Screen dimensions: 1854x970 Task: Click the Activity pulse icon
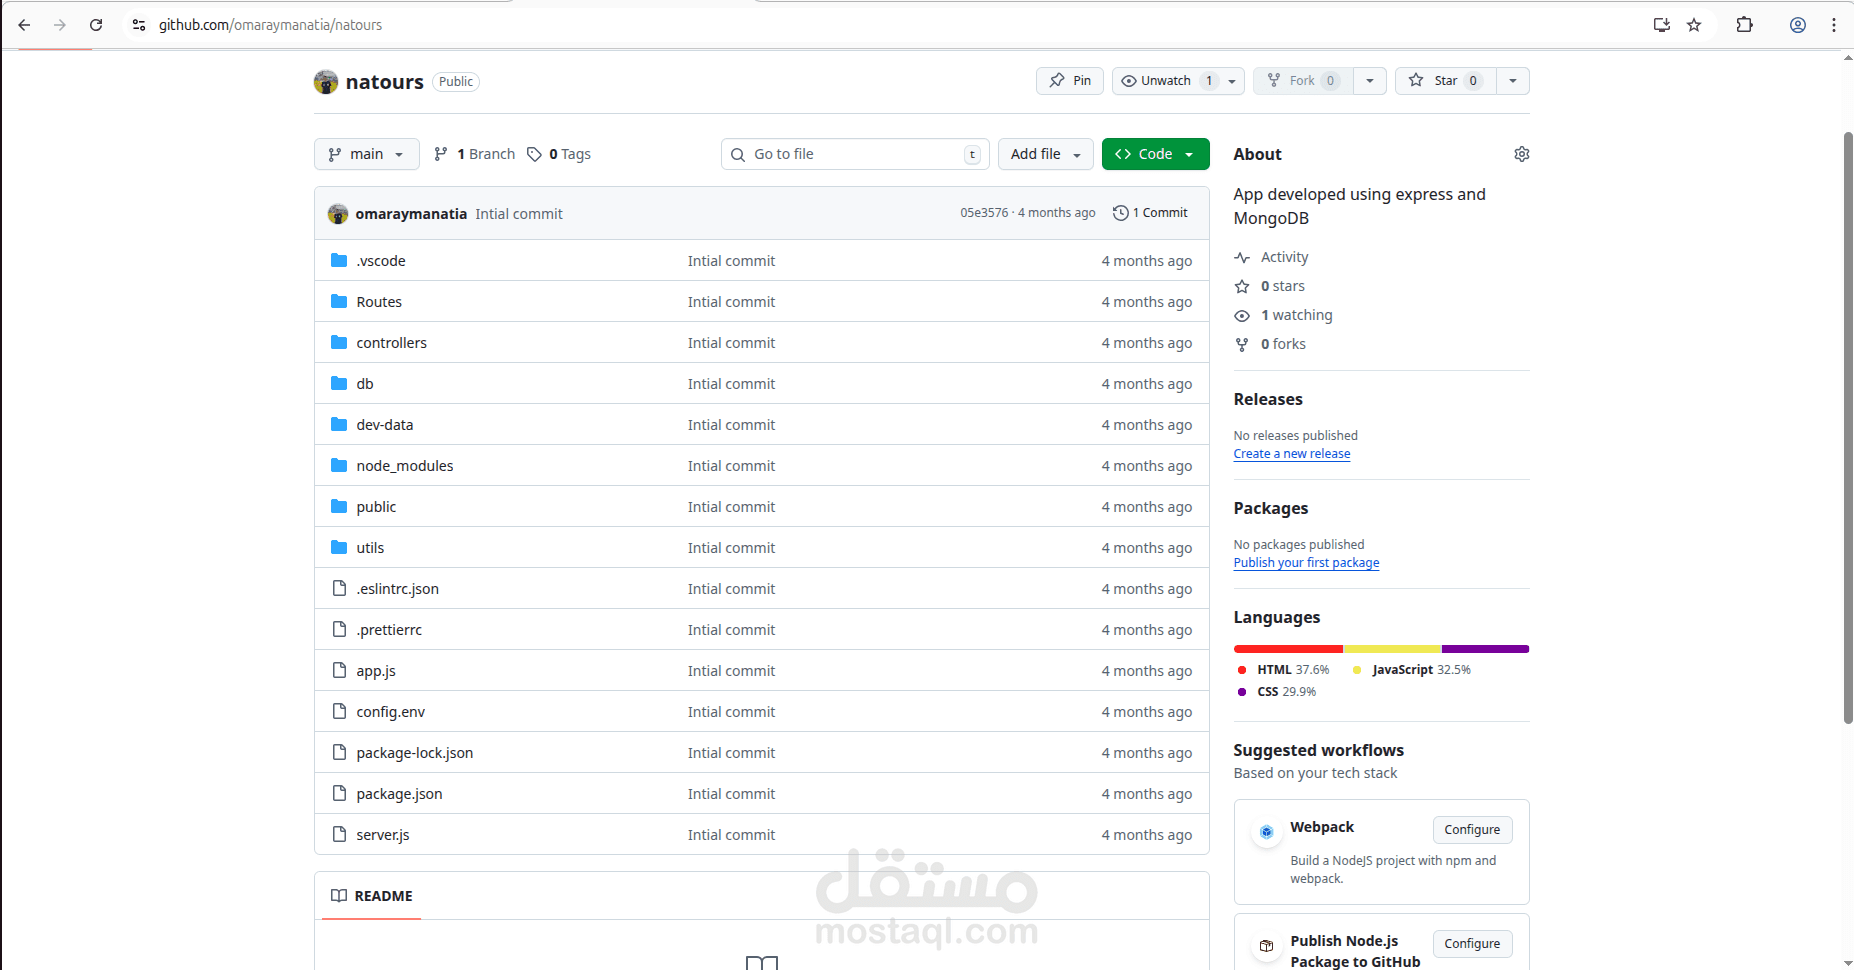point(1242,257)
